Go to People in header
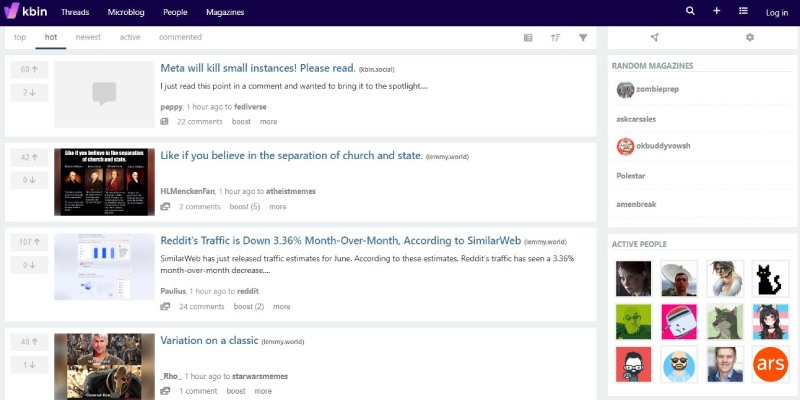 click(x=175, y=12)
